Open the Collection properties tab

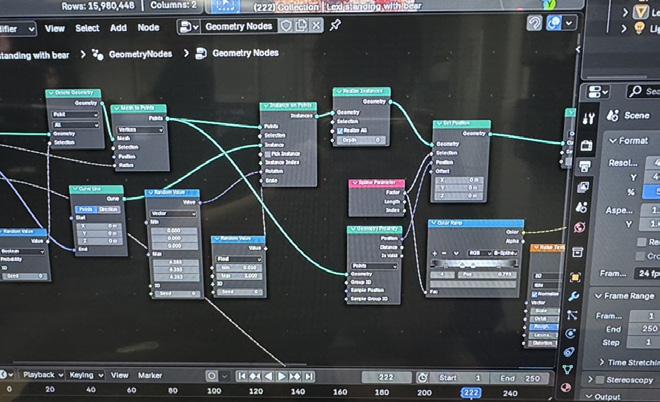point(578,252)
